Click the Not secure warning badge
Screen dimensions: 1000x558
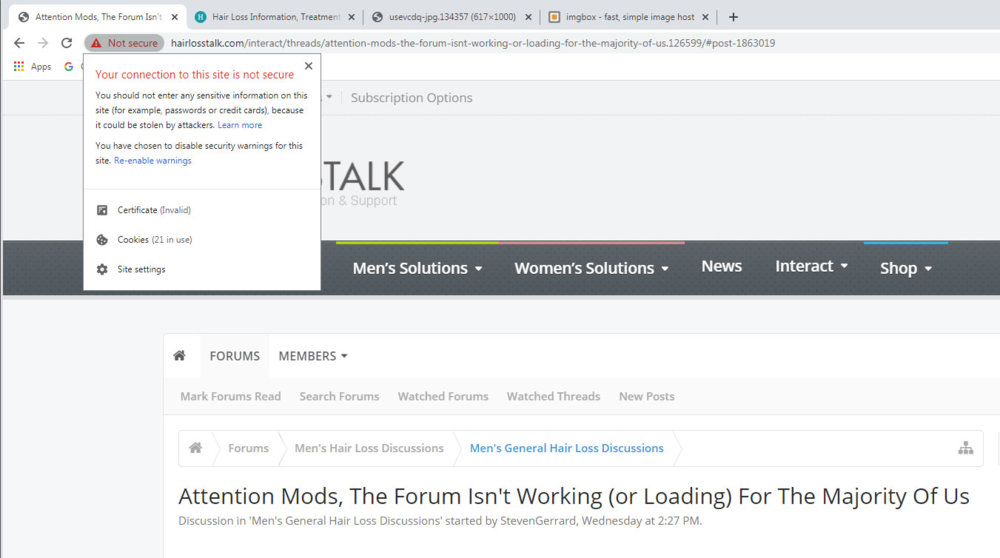pyautogui.click(x=124, y=43)
